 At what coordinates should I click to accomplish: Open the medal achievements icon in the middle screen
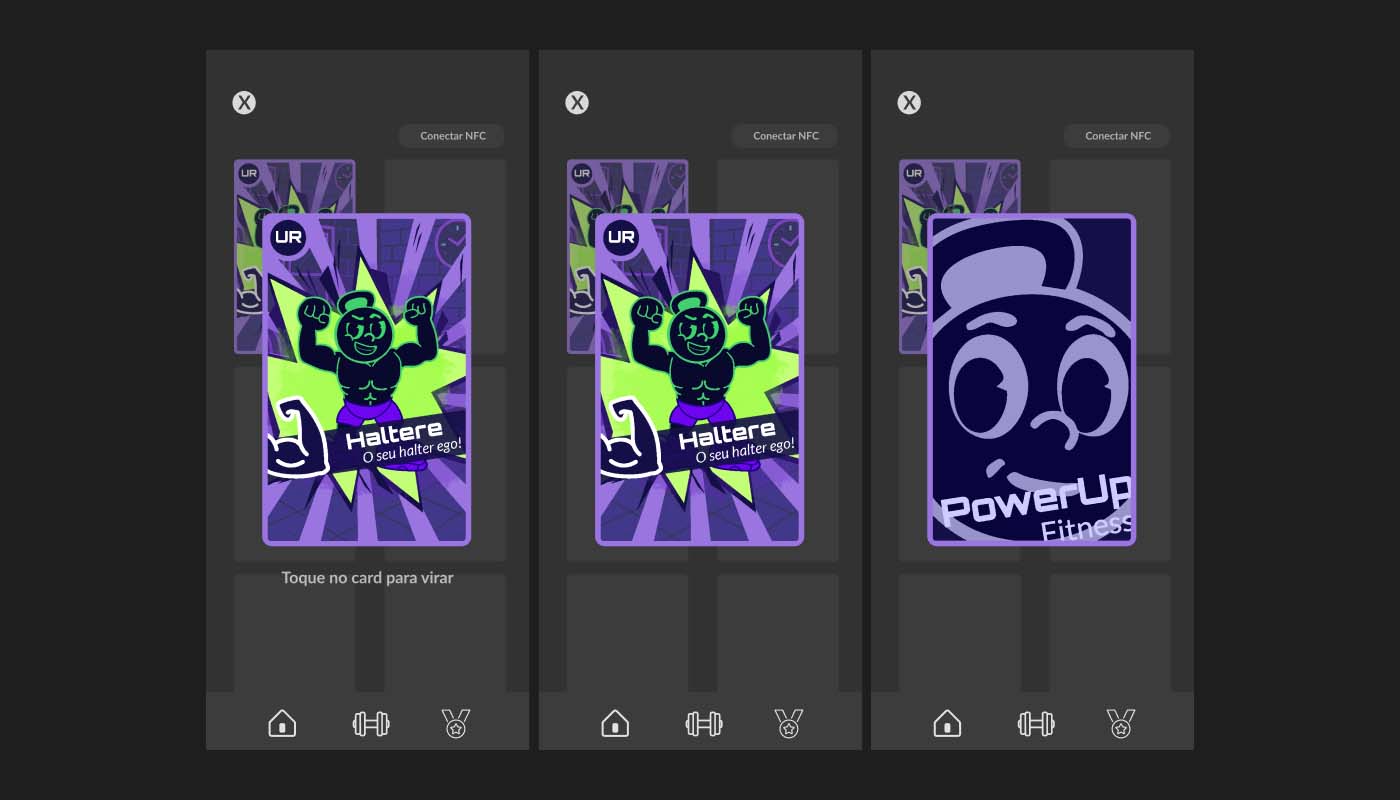coord(789,723)
